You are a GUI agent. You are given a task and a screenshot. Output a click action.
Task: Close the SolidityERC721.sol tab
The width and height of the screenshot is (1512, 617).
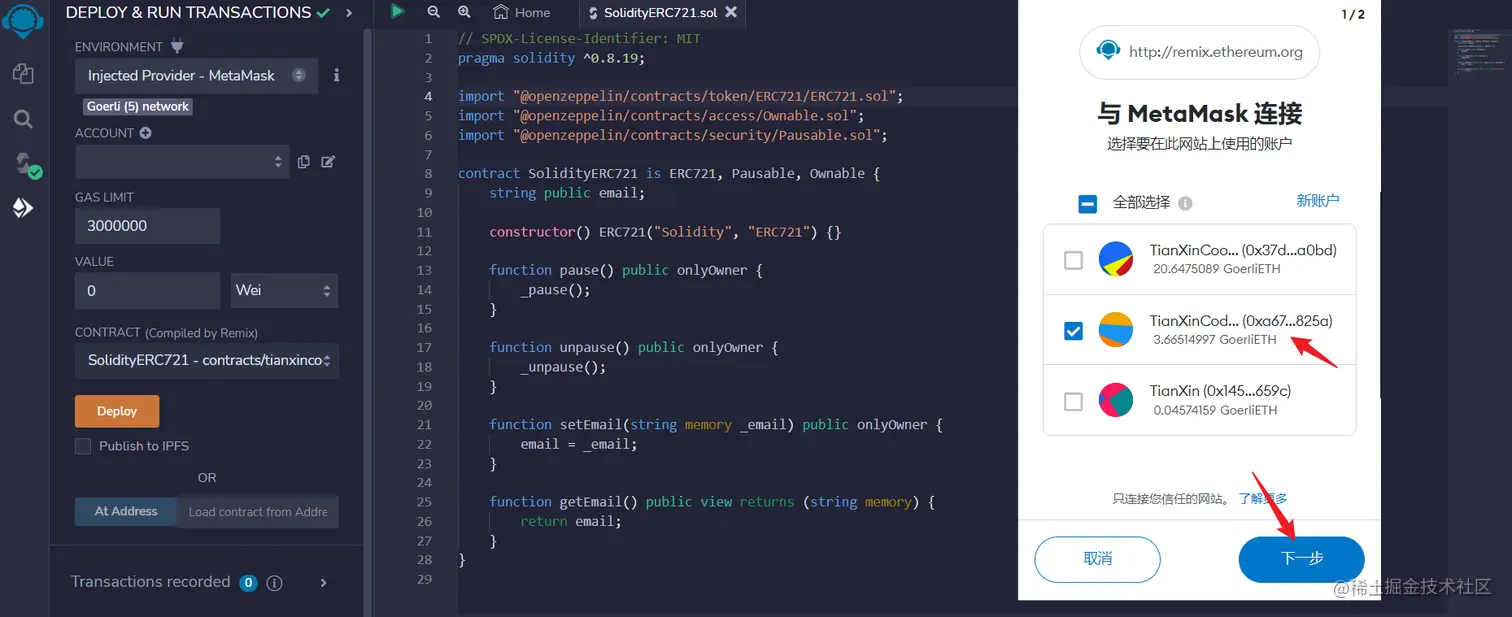(x=731, y=12)
